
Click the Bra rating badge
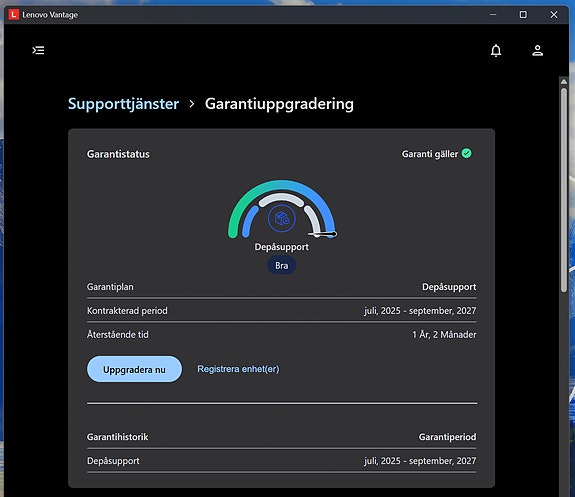click(x=281, y=265)
